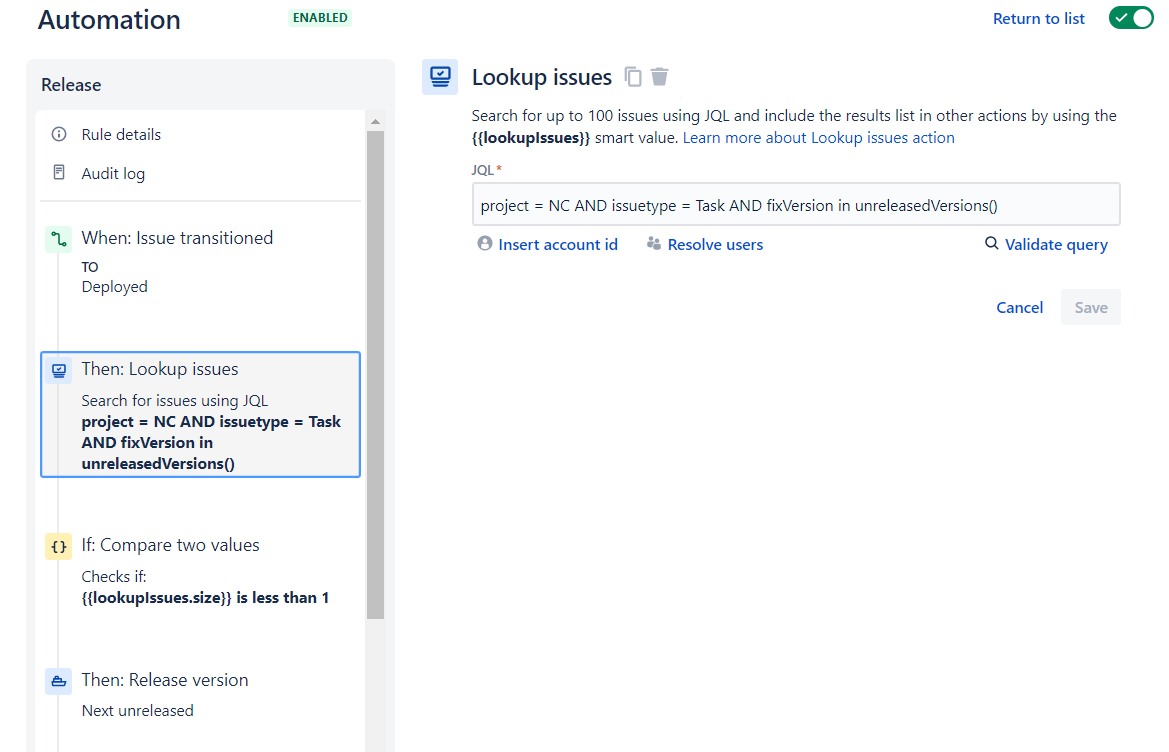Click the Cancel button
Viewport: 1169px width, 752px height.
(x=1019, y=307)
